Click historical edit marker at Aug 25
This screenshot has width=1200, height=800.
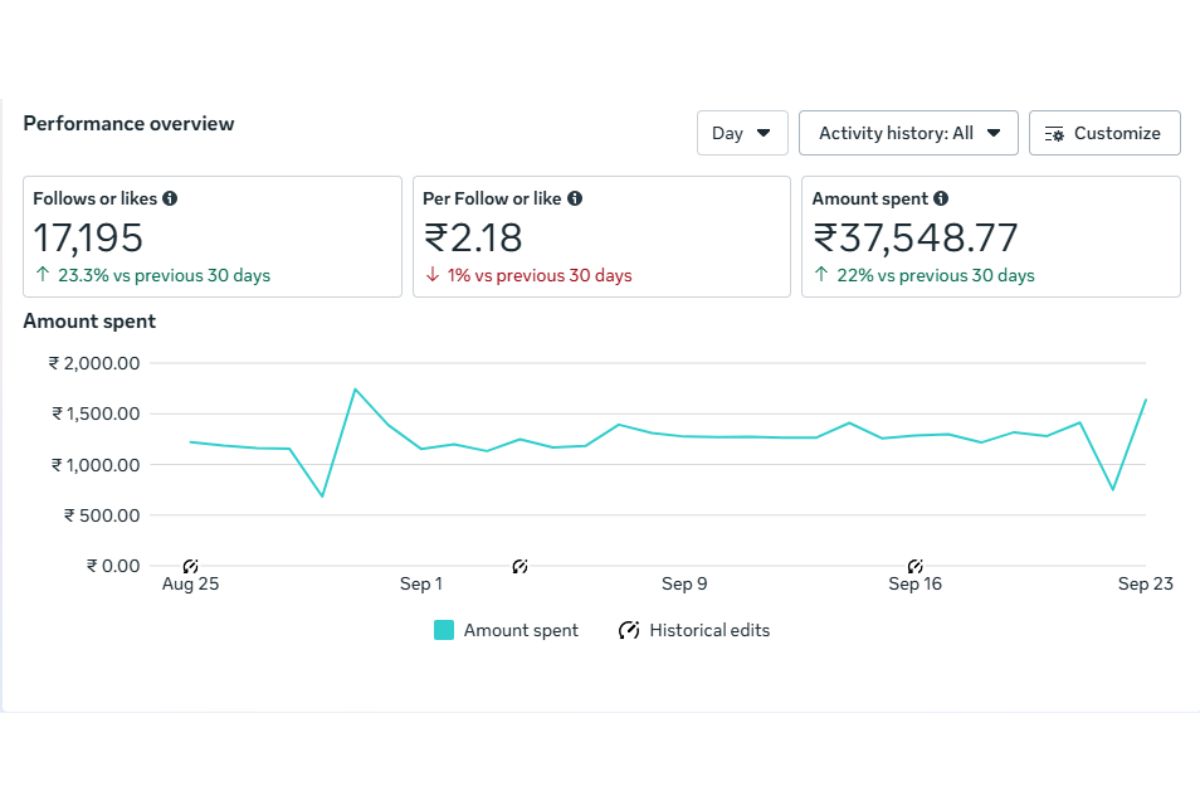coord(191,566)
